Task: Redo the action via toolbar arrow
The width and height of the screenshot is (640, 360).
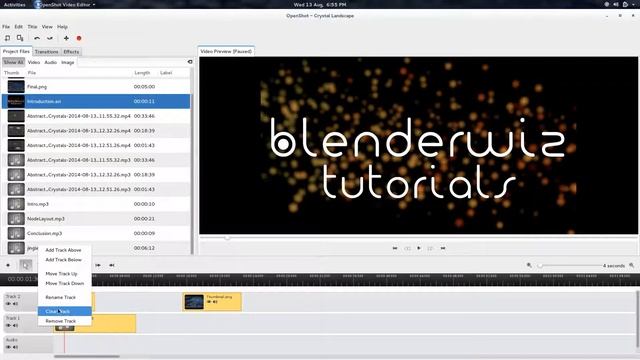Action: pos(50,38)
